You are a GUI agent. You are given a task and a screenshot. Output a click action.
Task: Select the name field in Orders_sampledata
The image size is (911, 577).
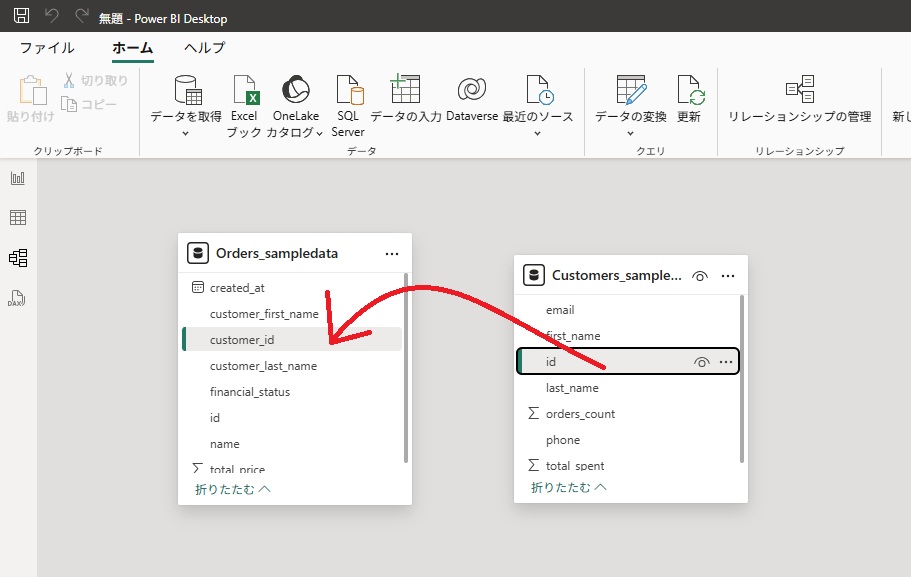coord(292,444)
